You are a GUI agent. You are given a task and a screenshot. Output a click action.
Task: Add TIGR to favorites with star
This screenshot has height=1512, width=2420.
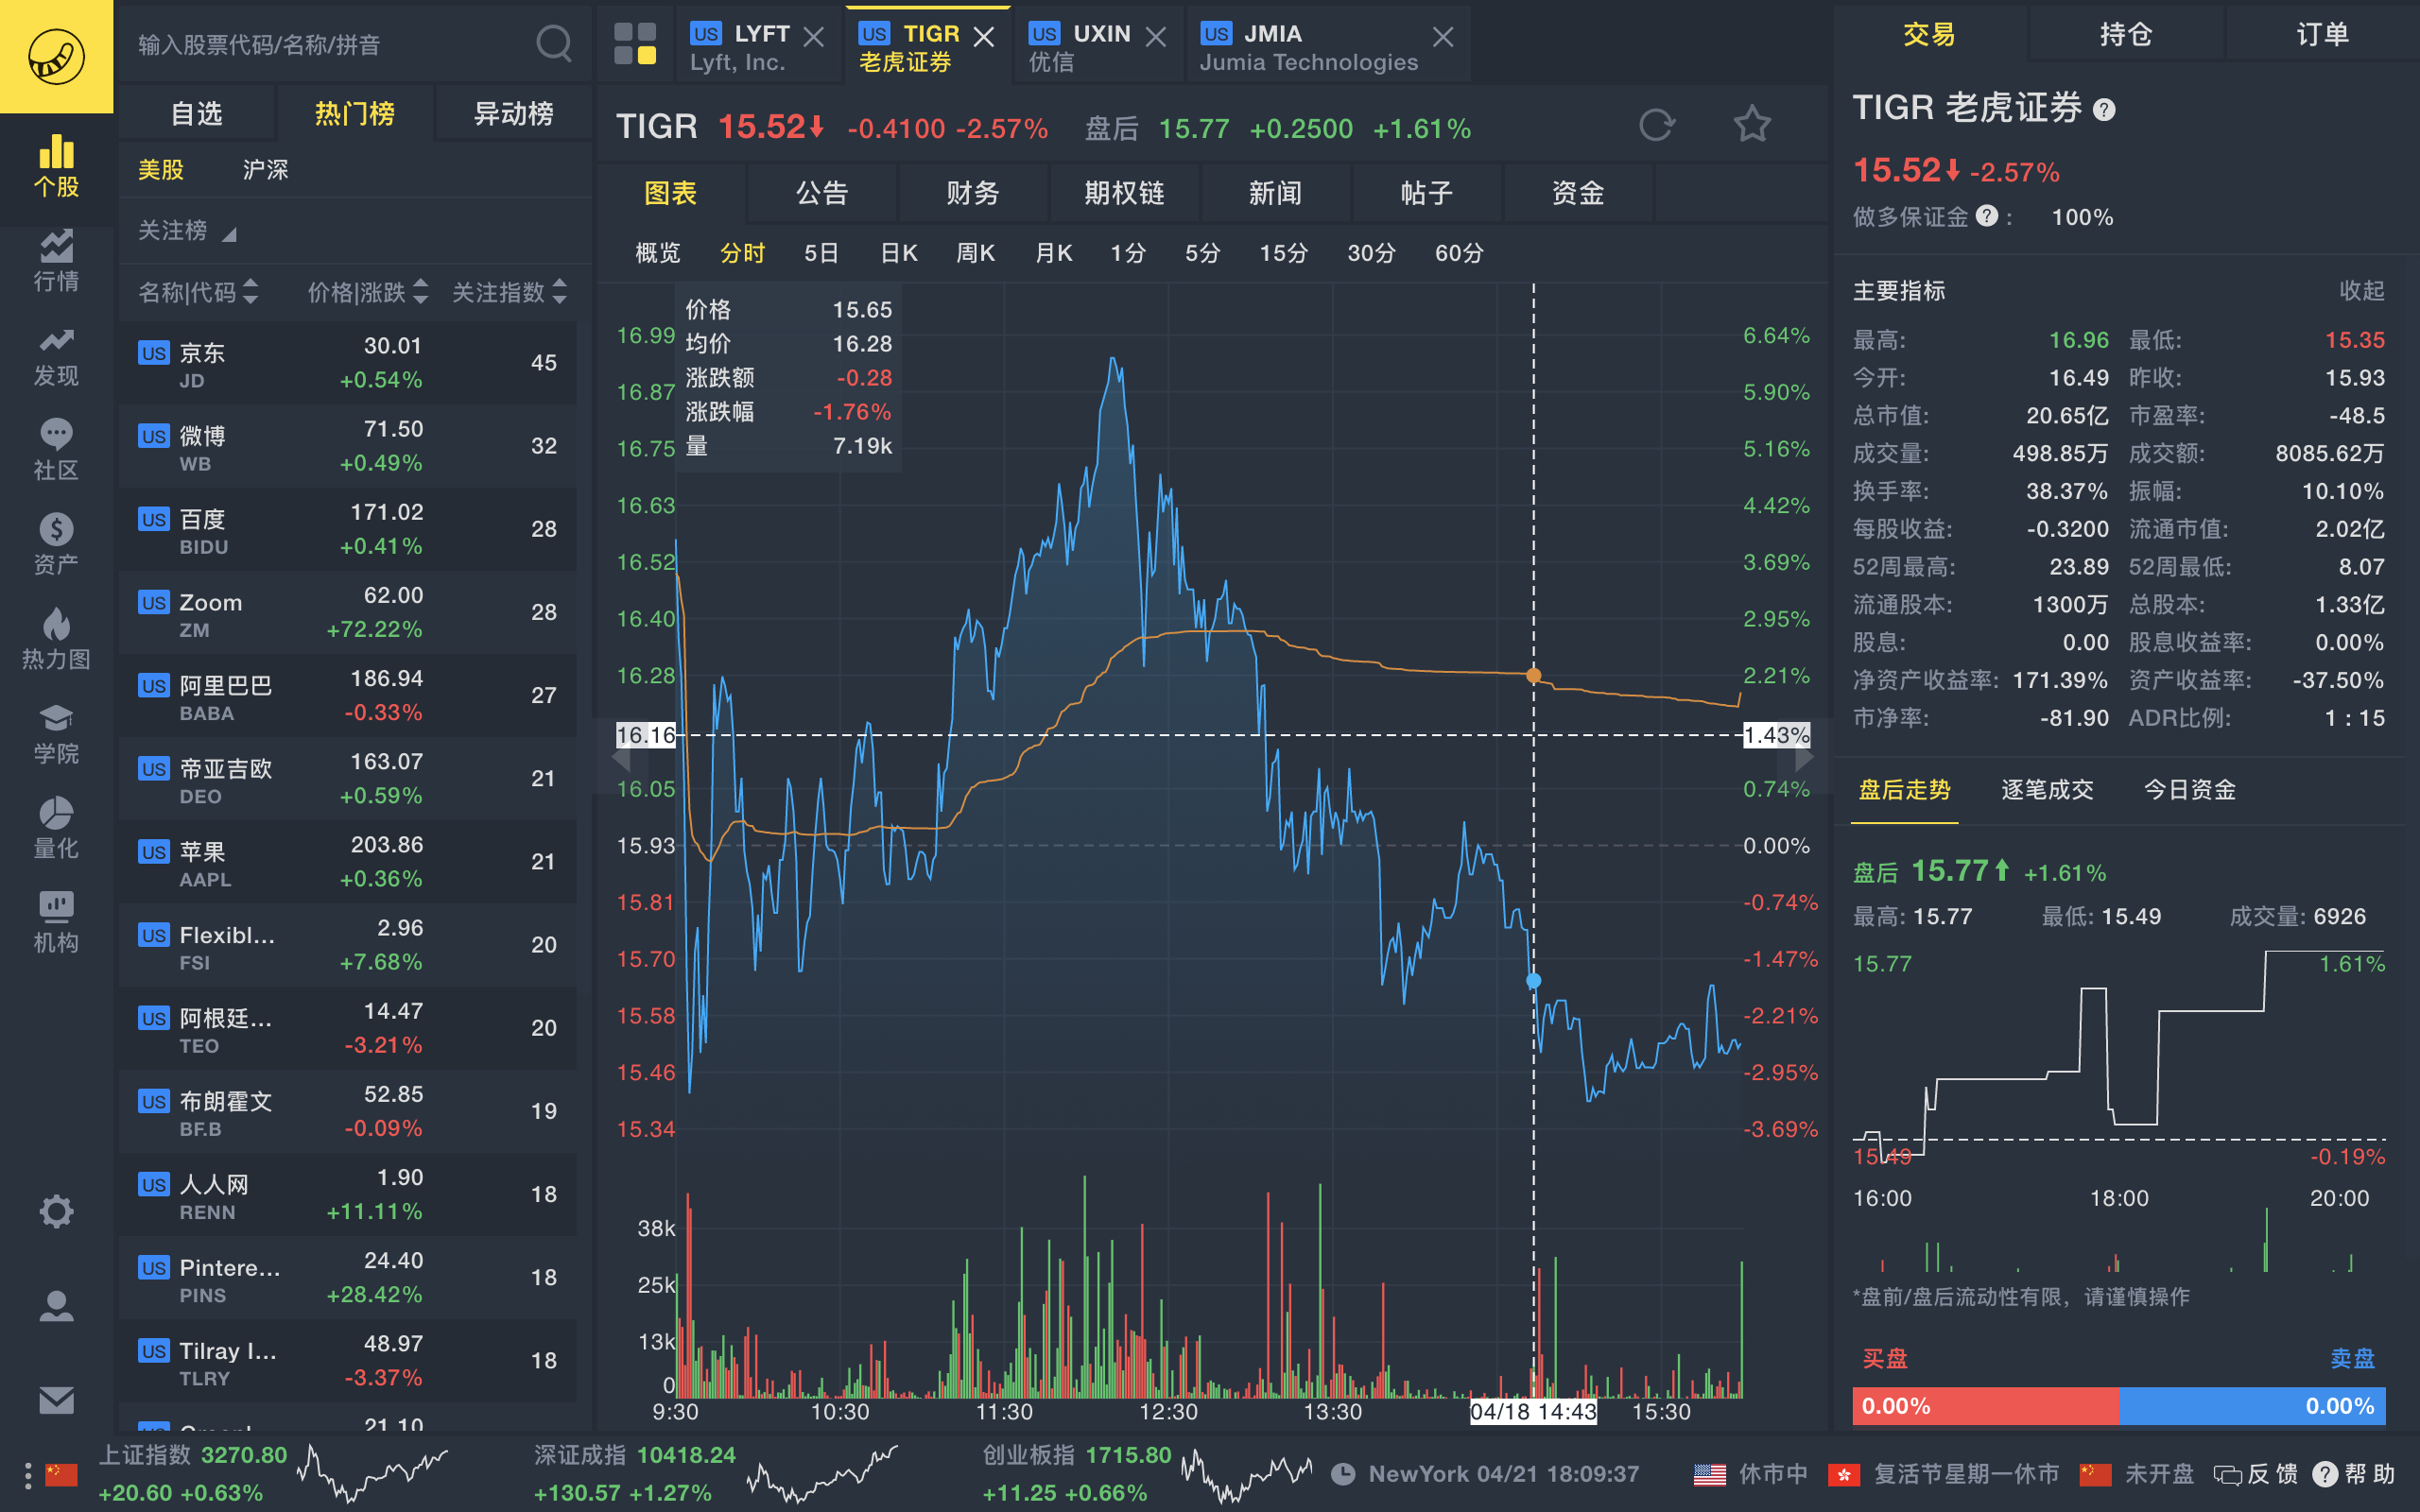click(1752, 125)
